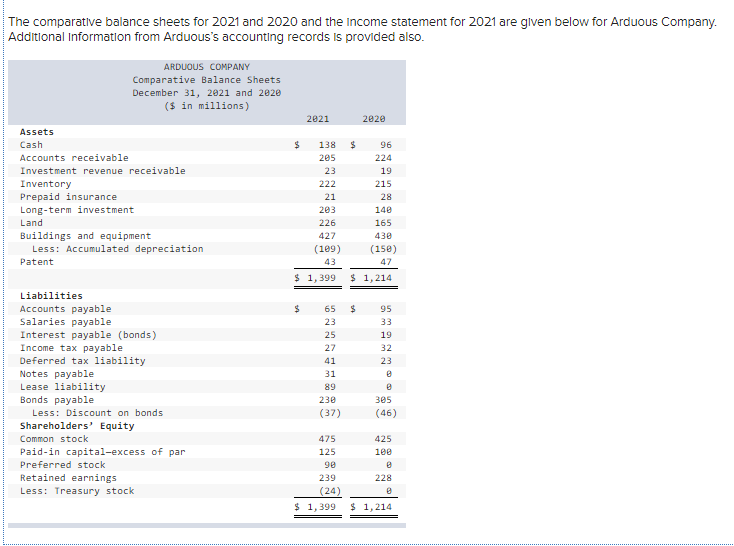Screen dimensions: 734x546
Task: Click the 'Preferred stock' label
Action: point(63,465)
